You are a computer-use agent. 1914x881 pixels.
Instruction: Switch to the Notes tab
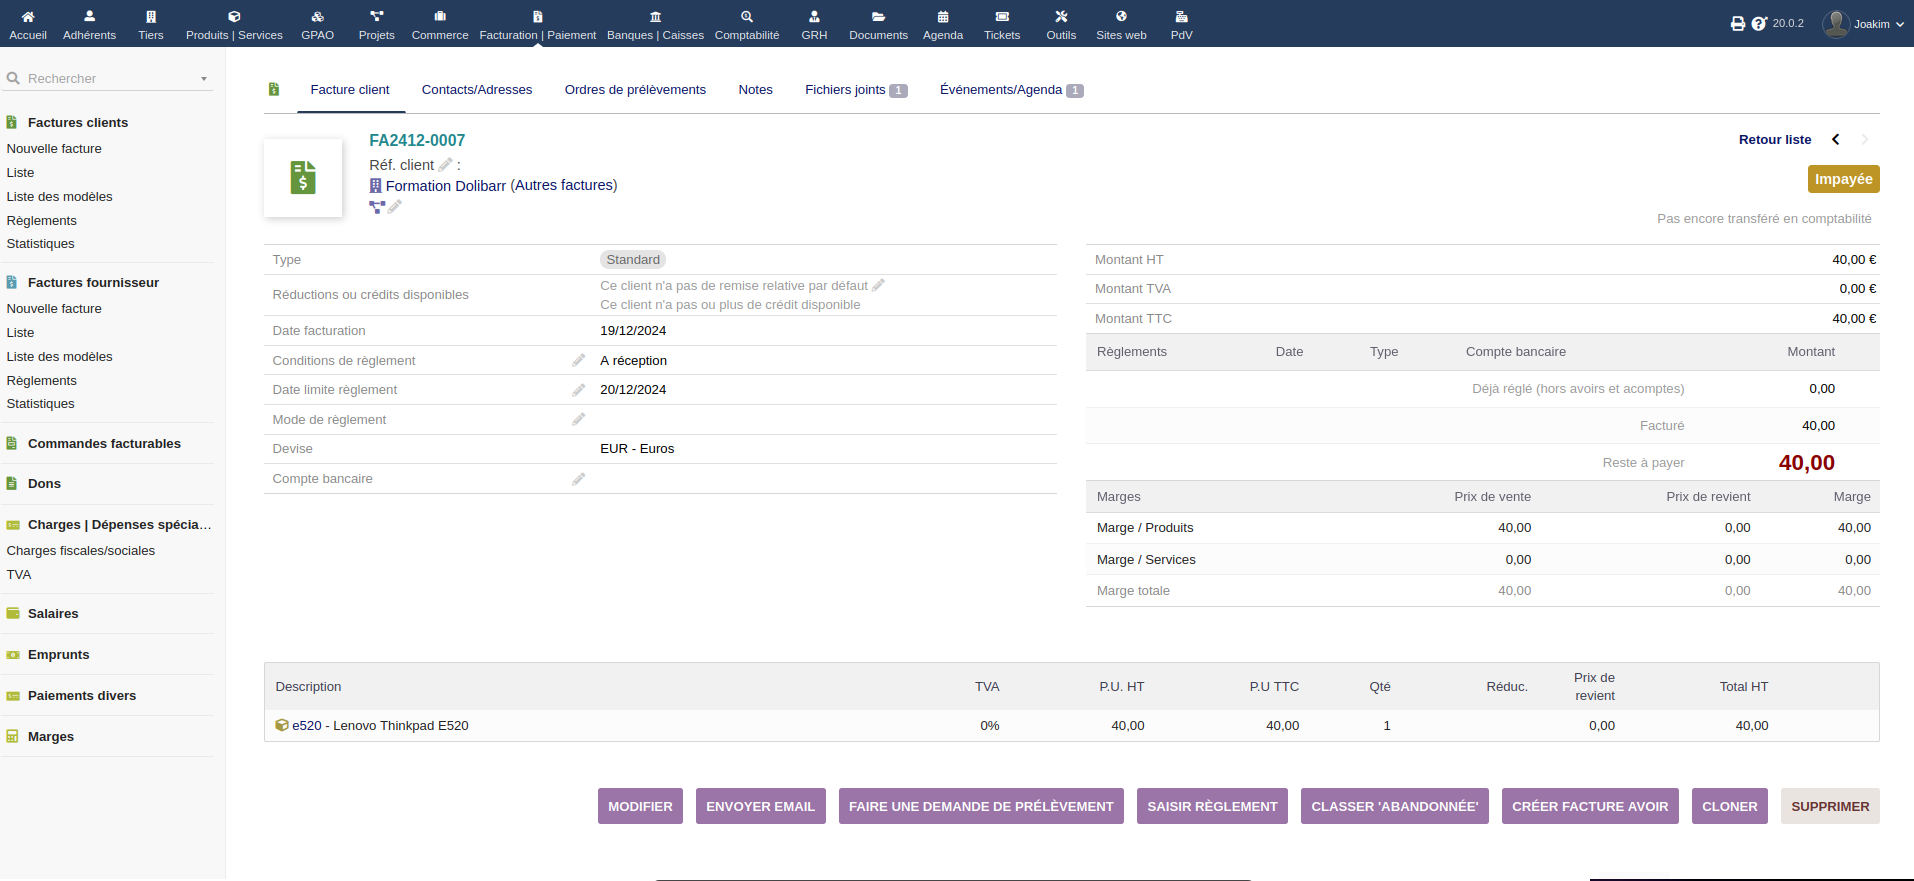pyautogui.click(x=755, y=90)
